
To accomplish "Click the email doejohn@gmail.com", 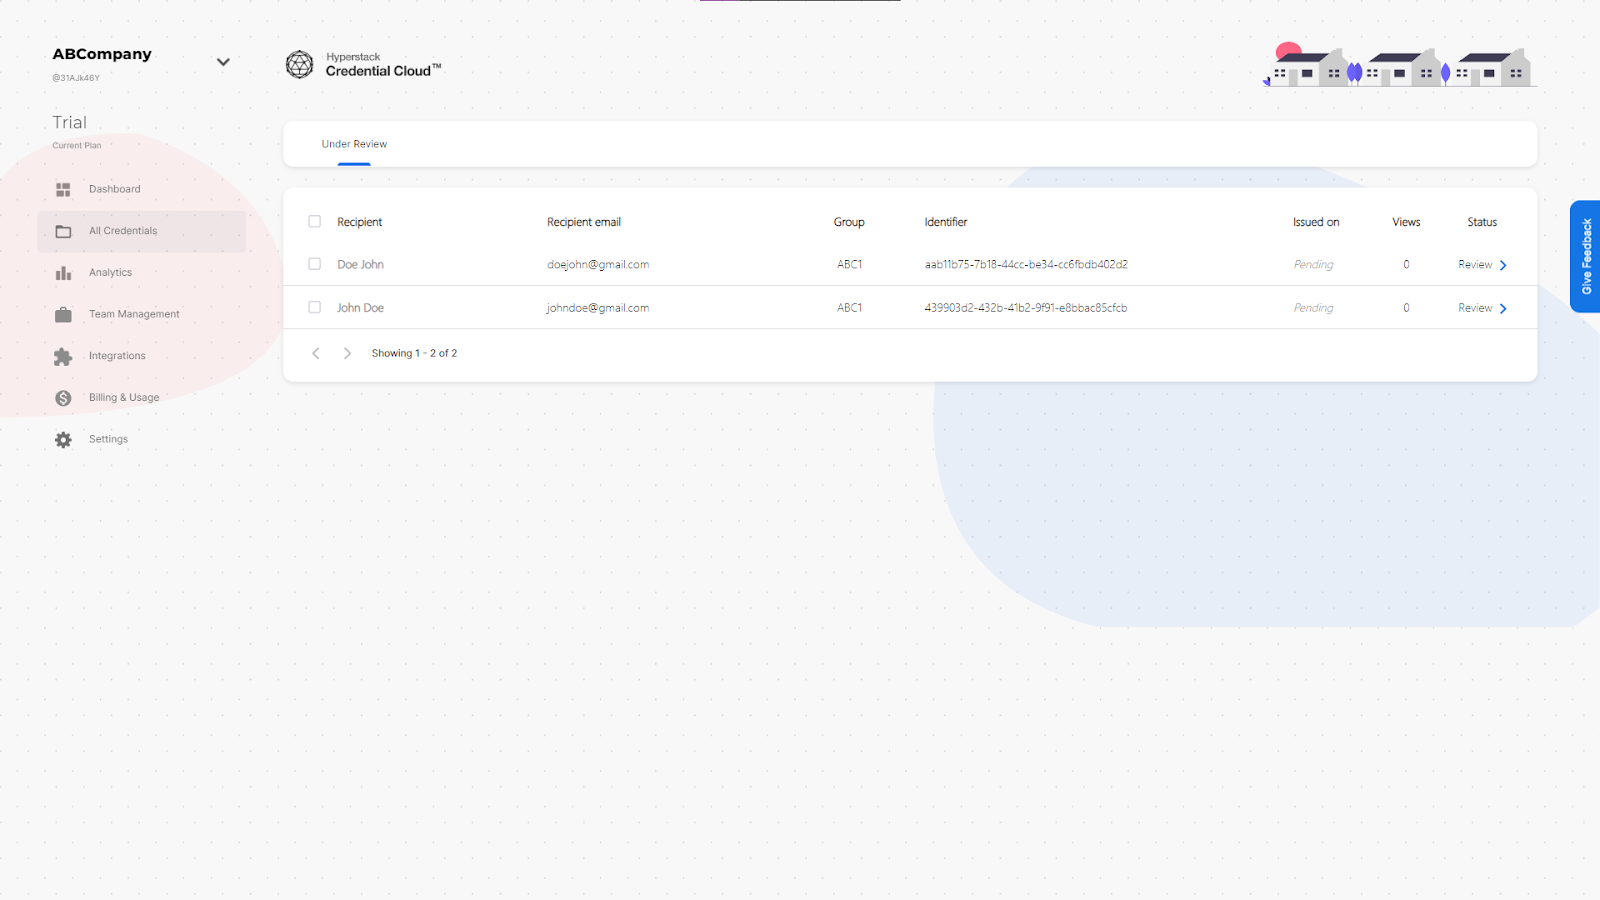I will point(598,265).
